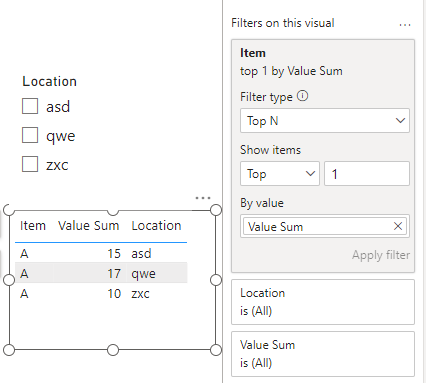This screenshot has height=383, width=426.
Task: Click Item A in the asd row
Action: [x=24, y=254]
